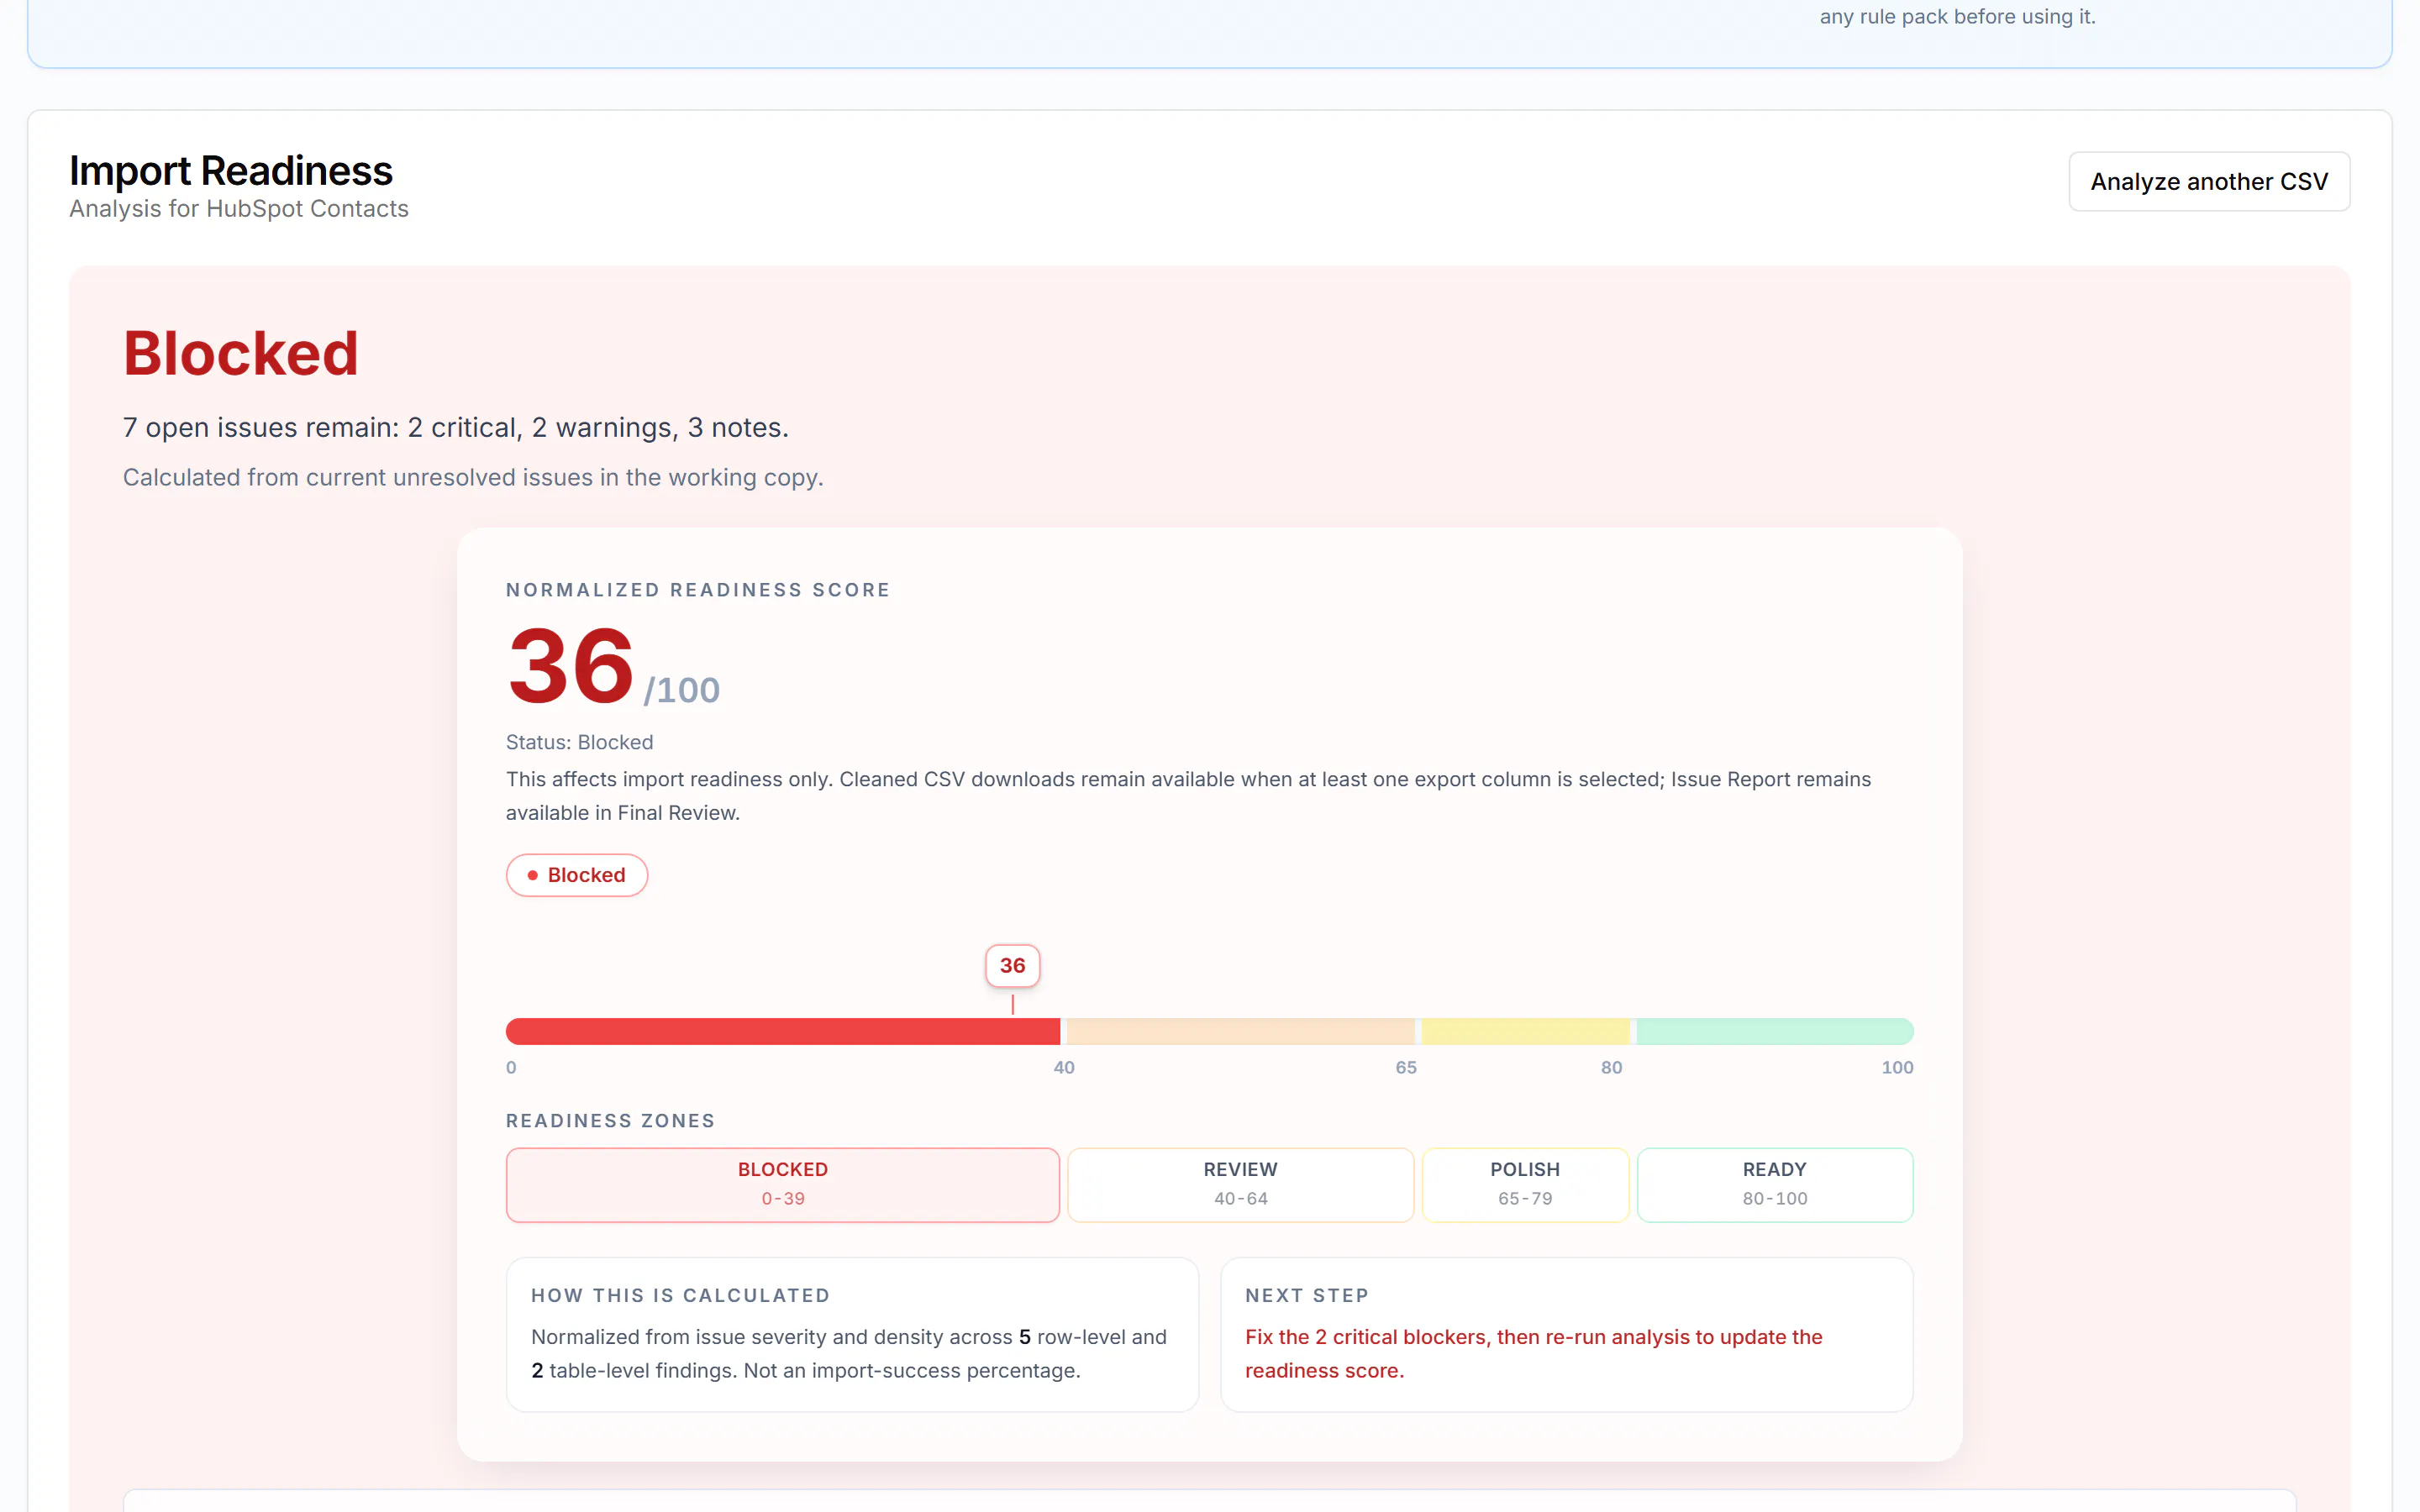Click the 'Normalized from issue severity' explanation text
This screenshot has width=2420, height=1512.
tap(849, 1354)
